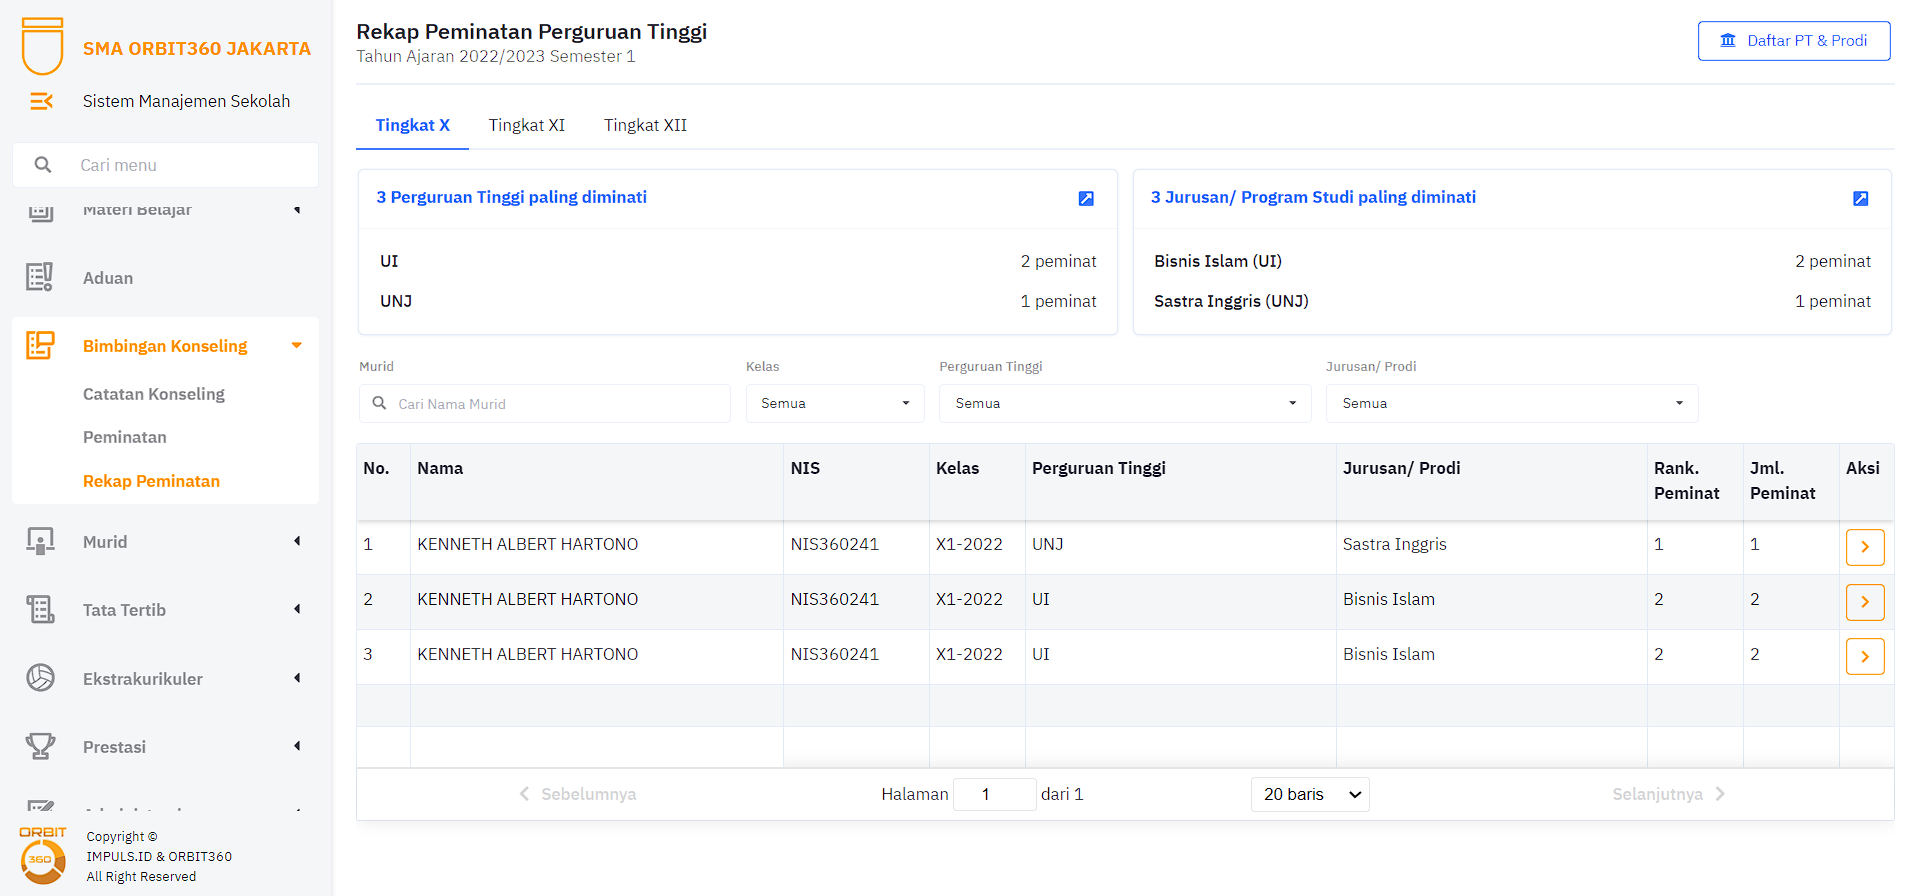Click the Prestasi trophy icon

click(40, 747)
